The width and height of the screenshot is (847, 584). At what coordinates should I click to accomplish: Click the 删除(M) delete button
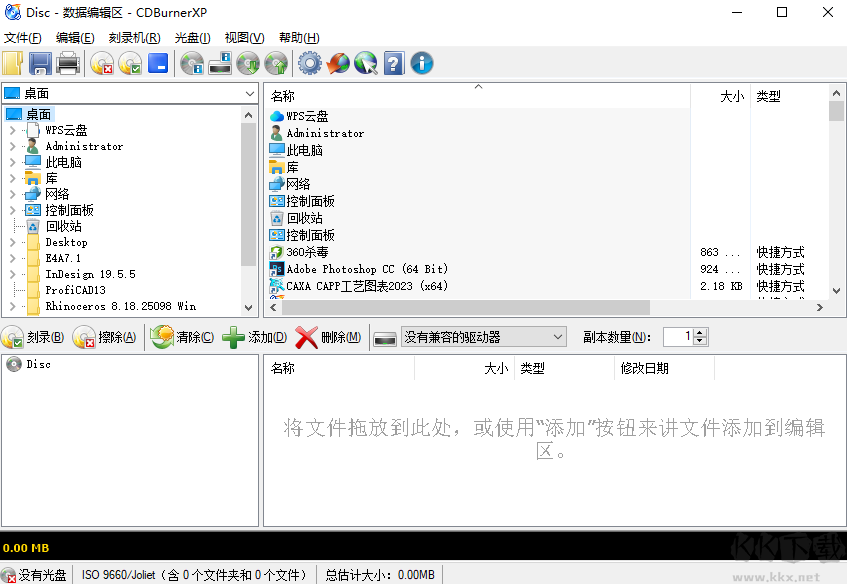point(328,337)
